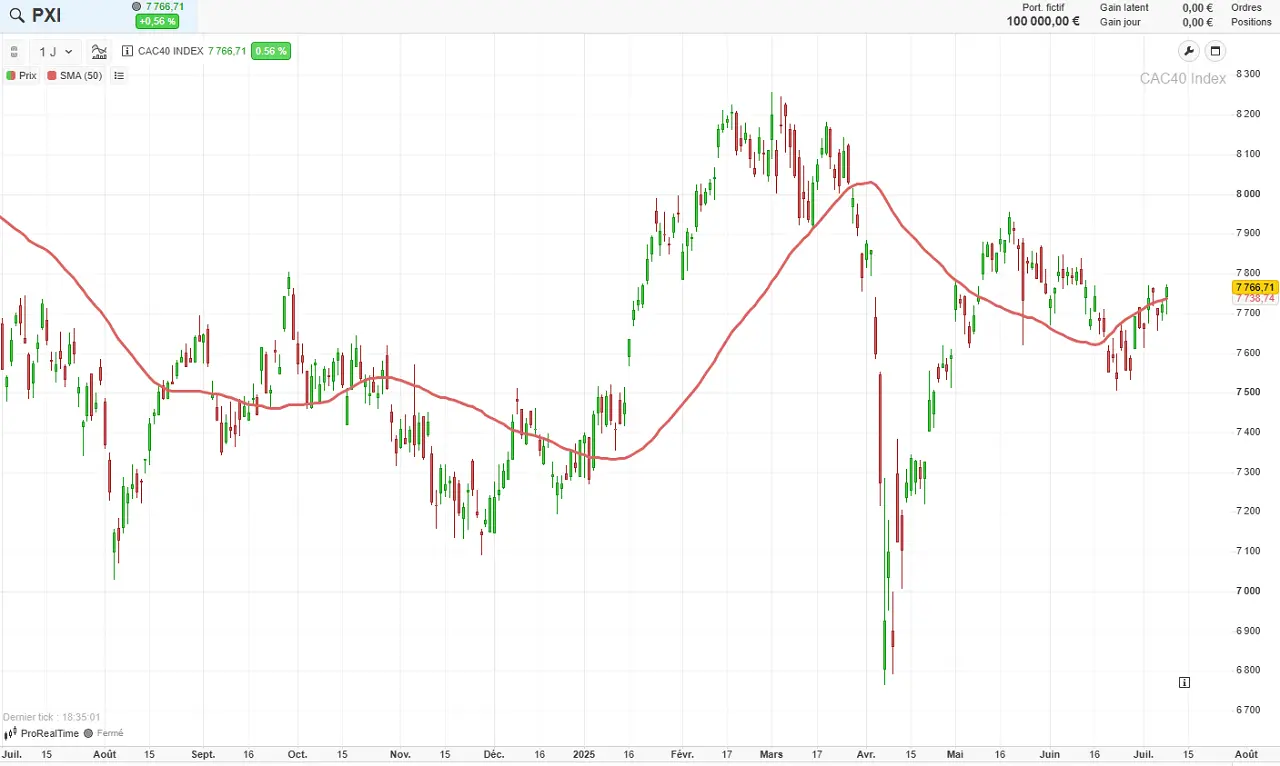Click the PXI ticker symbol
This screenshot has width=1280, height=766.
click(x=46, y=15)
